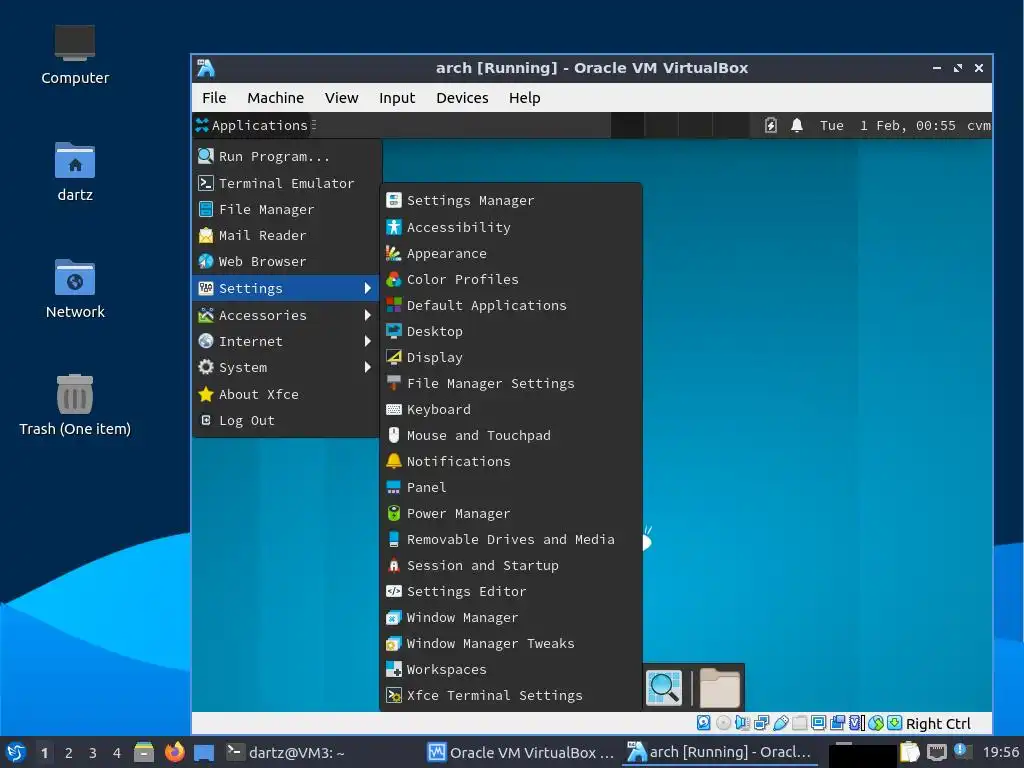
Task: Open VirtualBox Help menu
Action: (x=524, y=98)
